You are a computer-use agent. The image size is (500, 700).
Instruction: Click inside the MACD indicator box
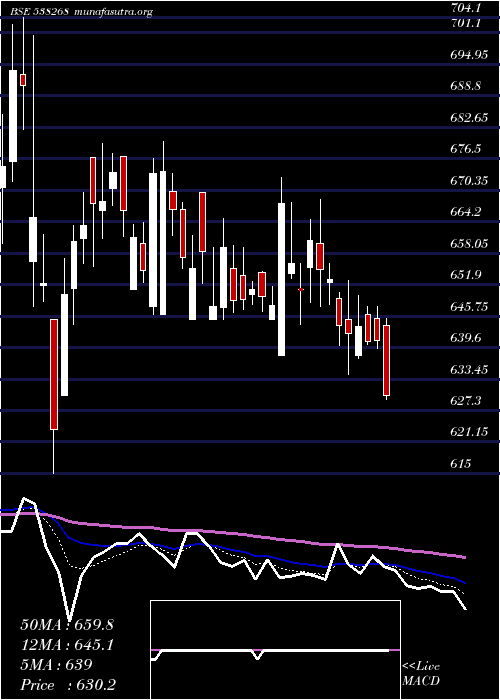pos(275,650)
